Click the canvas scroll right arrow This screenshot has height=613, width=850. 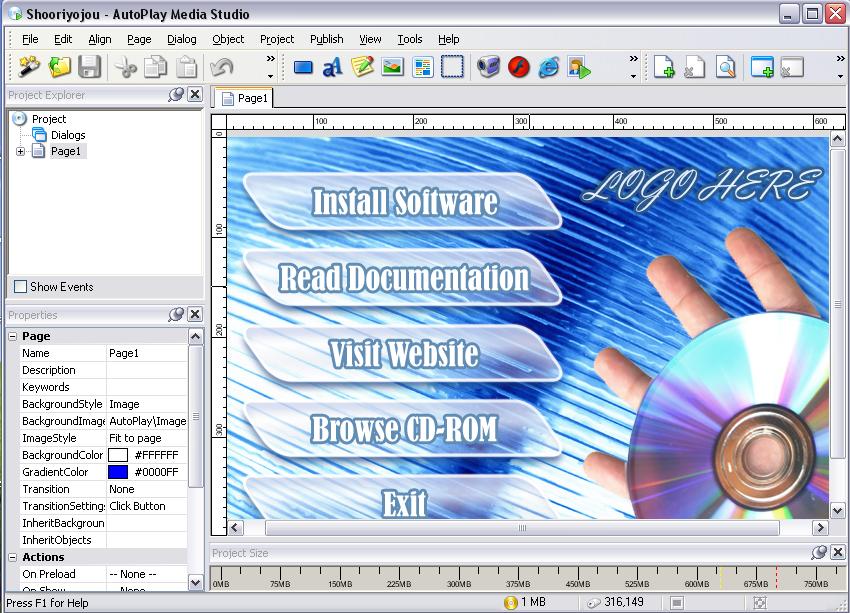coord(820,527)
